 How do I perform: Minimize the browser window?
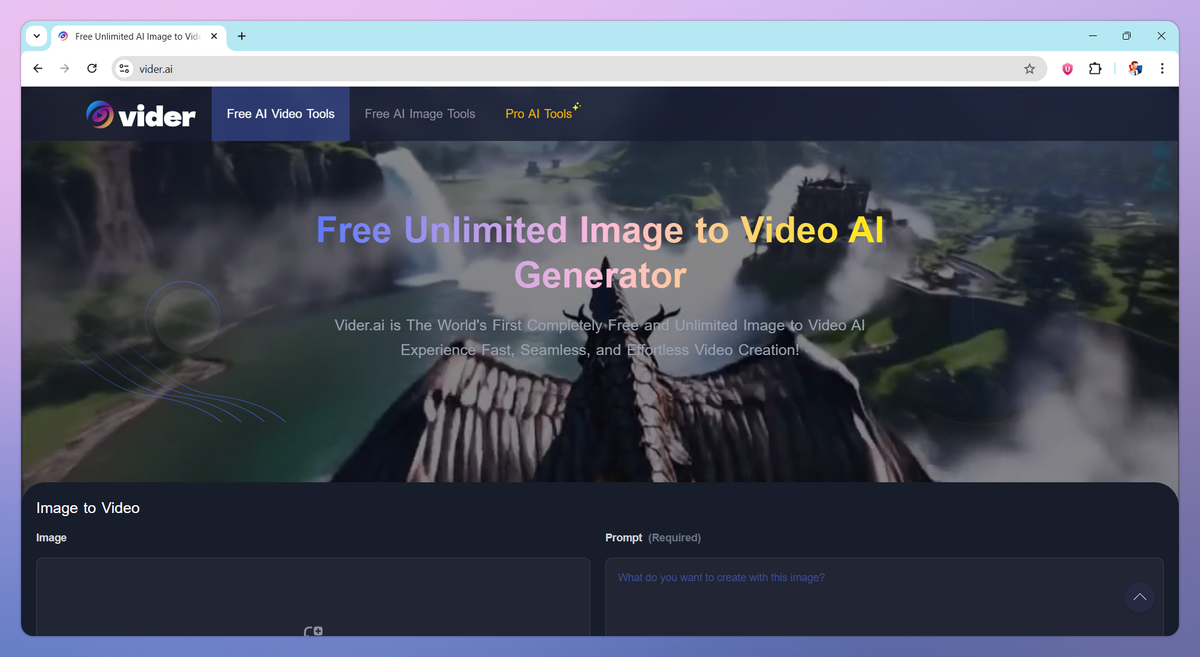coord(1093,36)
